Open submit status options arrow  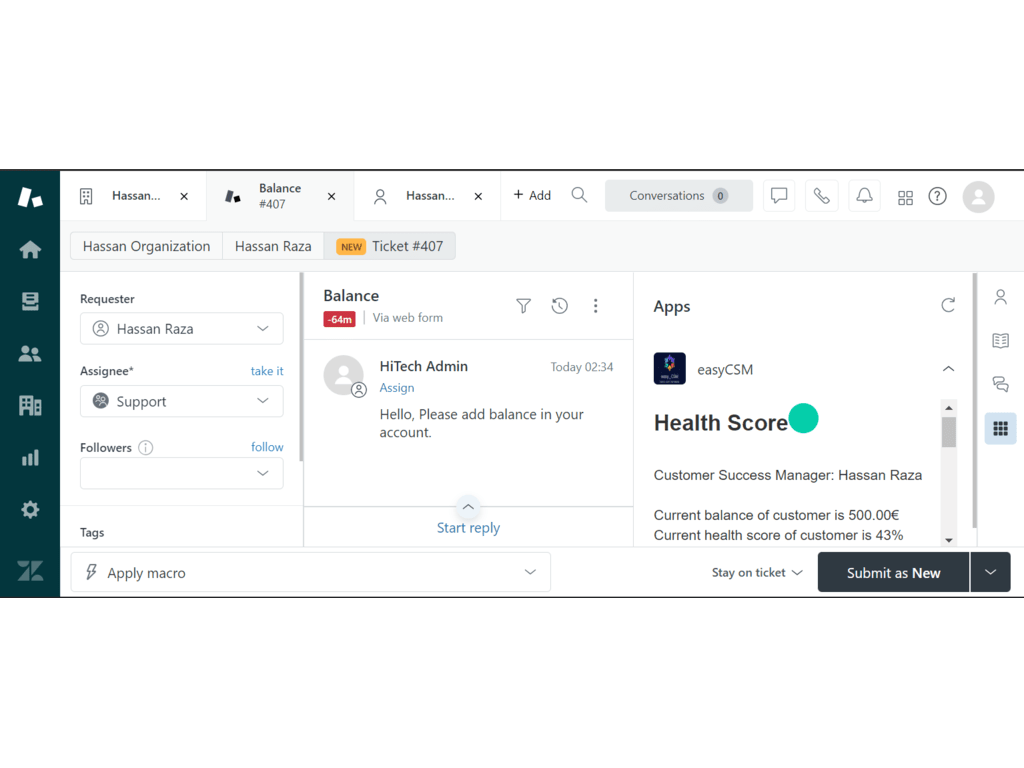pos(991,572)
